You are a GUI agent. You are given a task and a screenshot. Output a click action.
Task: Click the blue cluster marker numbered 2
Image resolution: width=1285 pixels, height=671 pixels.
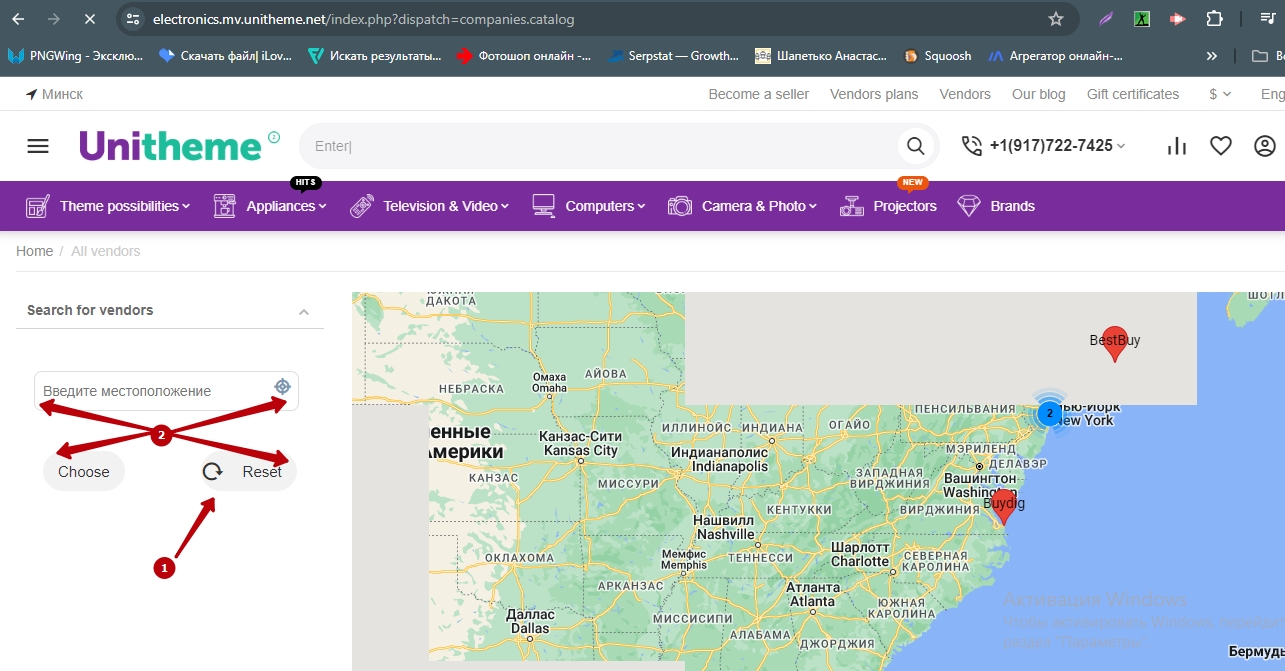click(1049, 412)
